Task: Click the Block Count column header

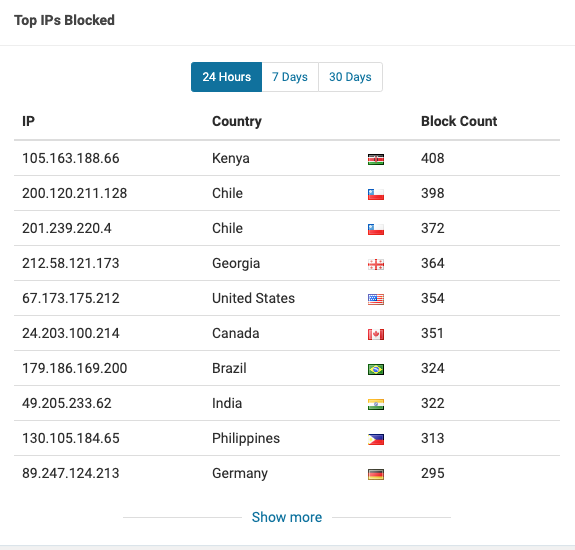Action: (459, 121)
